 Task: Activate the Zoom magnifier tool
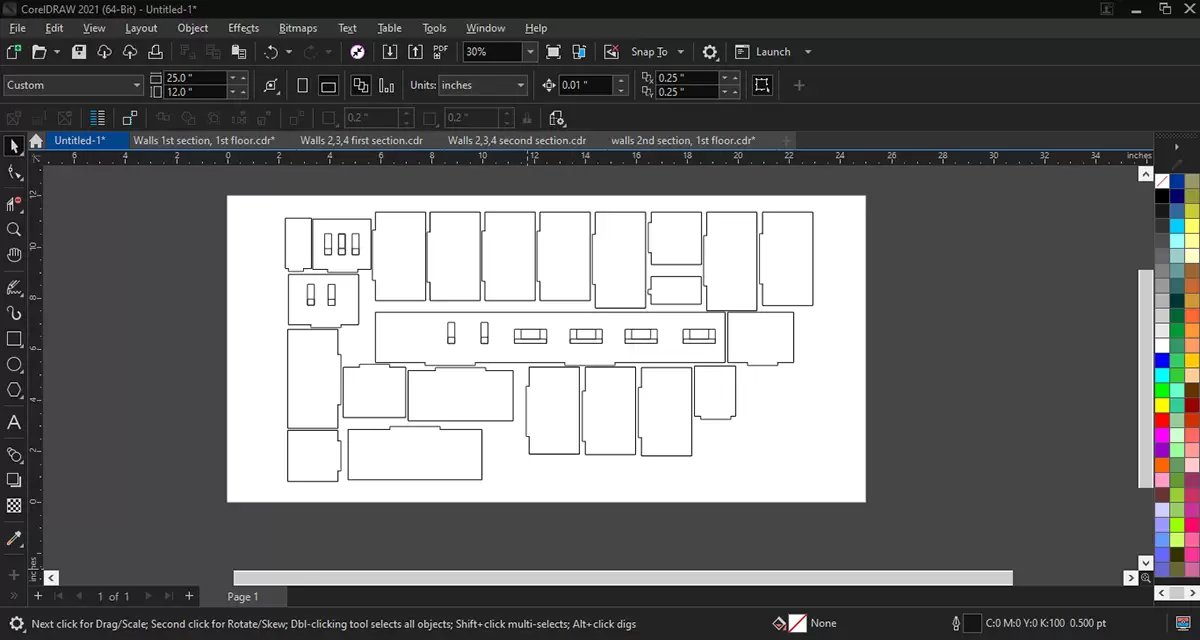14,229
